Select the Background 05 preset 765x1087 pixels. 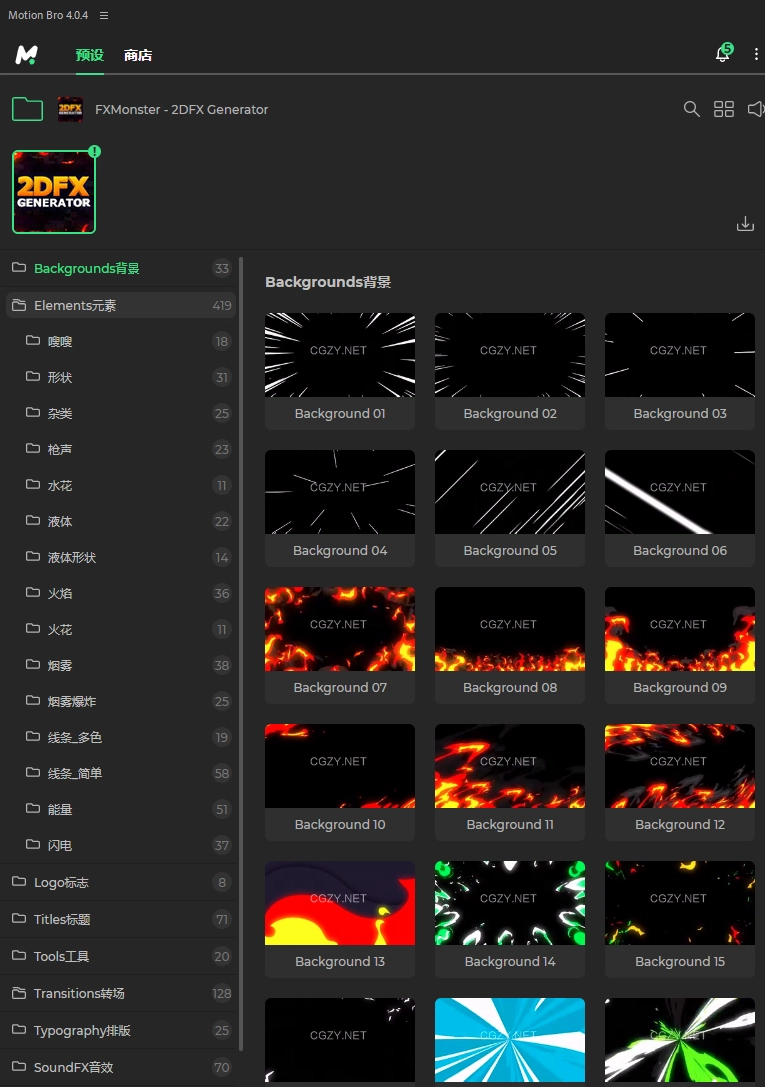(x=510, y=508)
